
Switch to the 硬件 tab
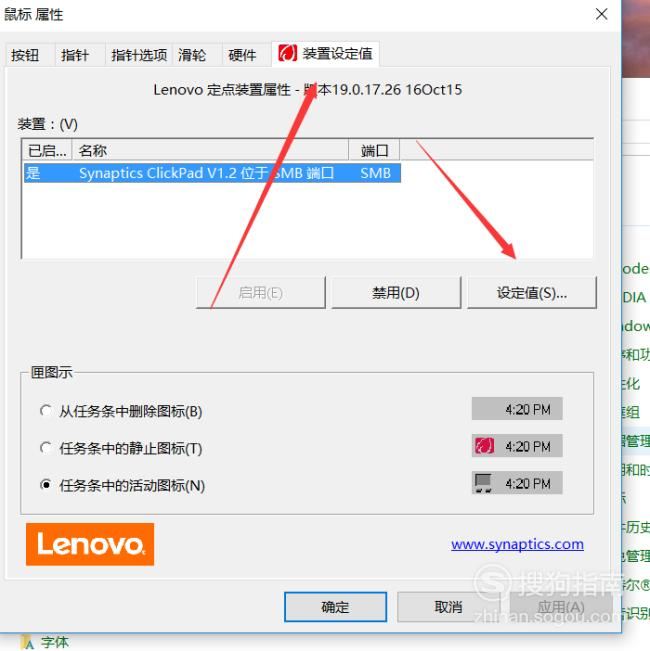tap(242, 55)
